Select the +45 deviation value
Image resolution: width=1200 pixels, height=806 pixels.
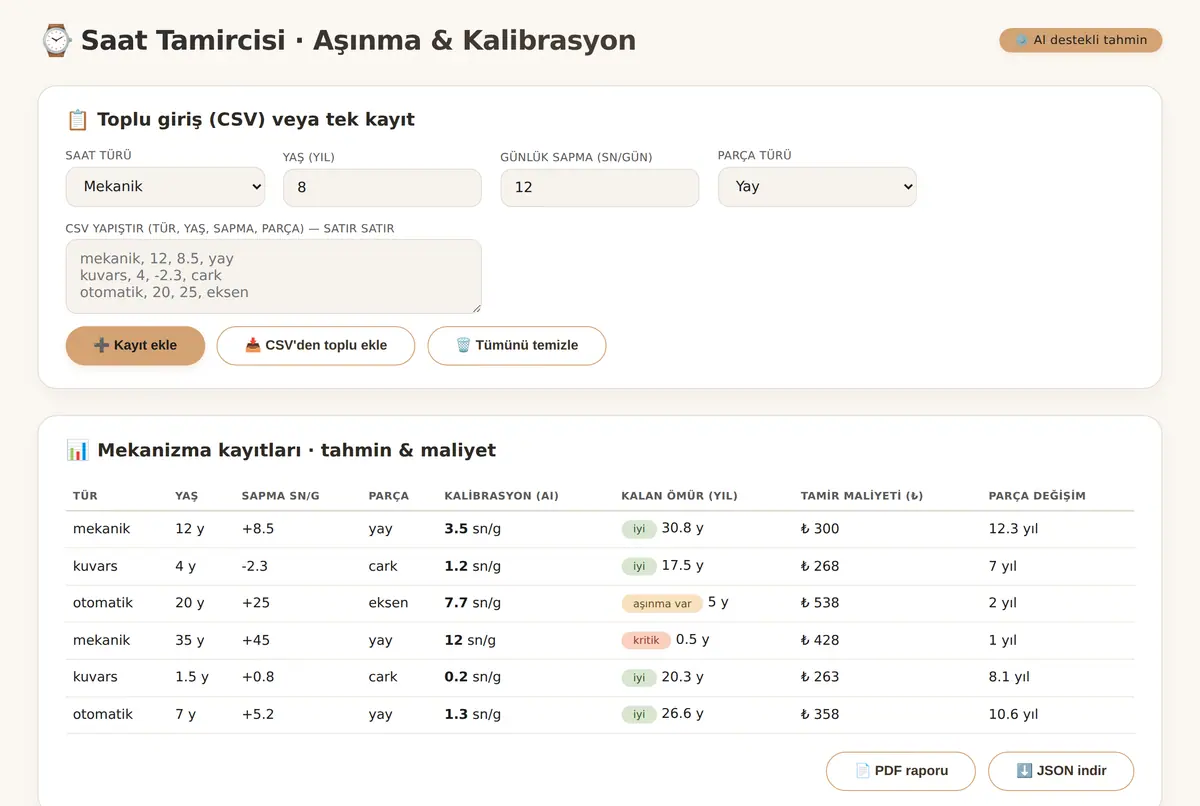[x=256, y=640]
